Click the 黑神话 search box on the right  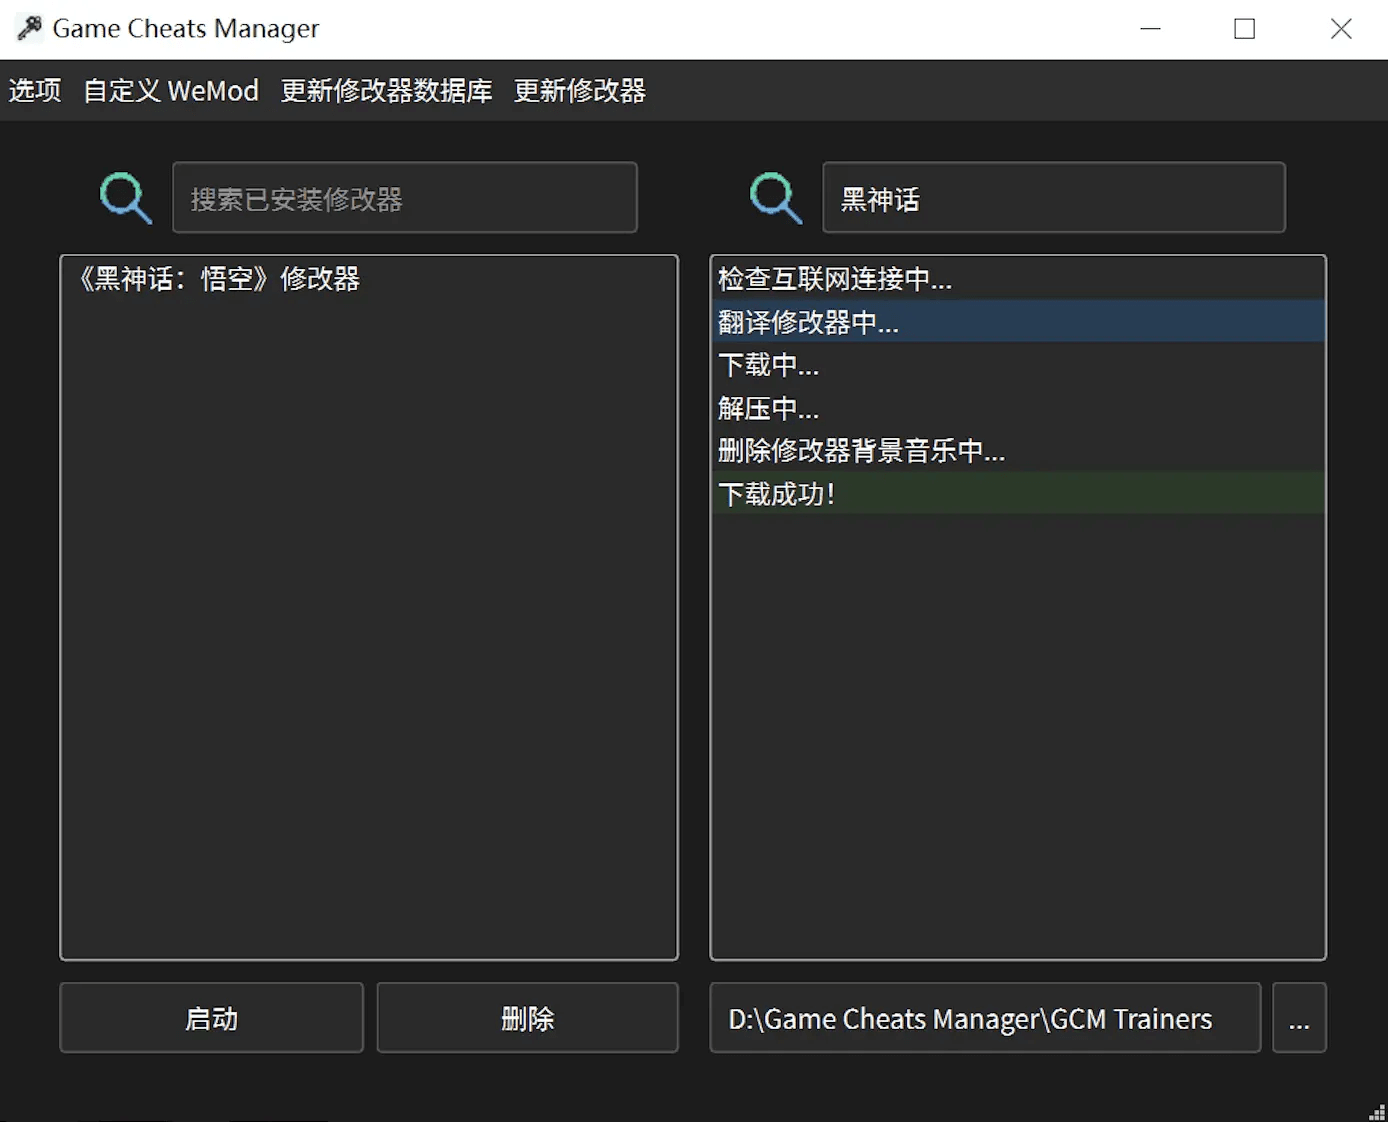pyautogui.click(x=1054, y=197)
